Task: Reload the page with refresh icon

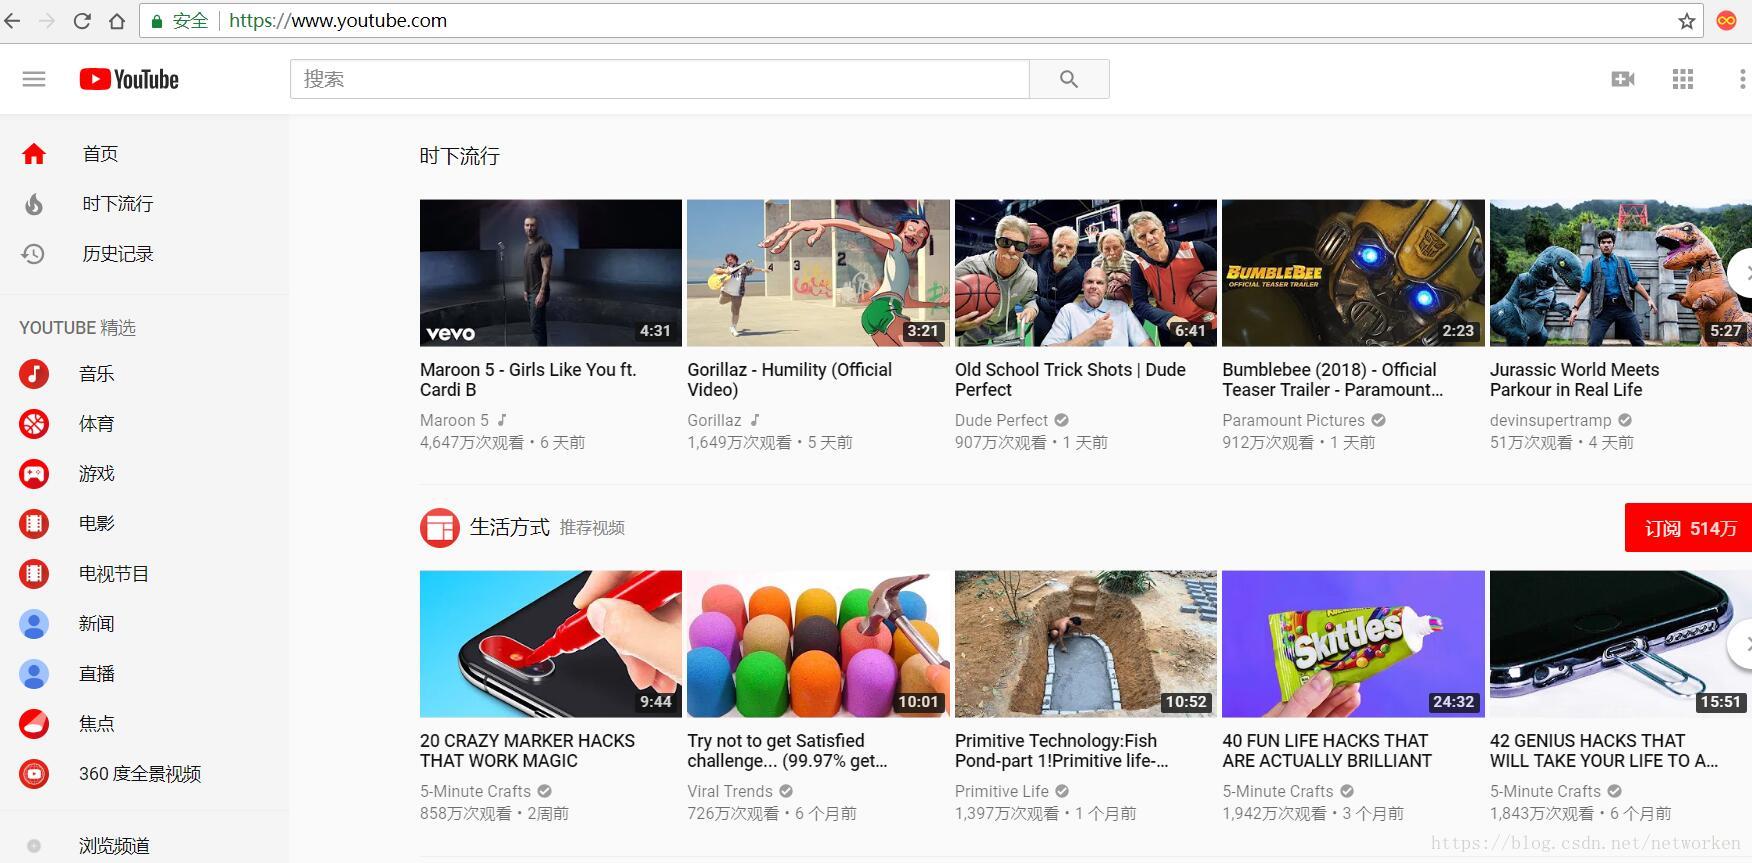Action: pos(82,21)
